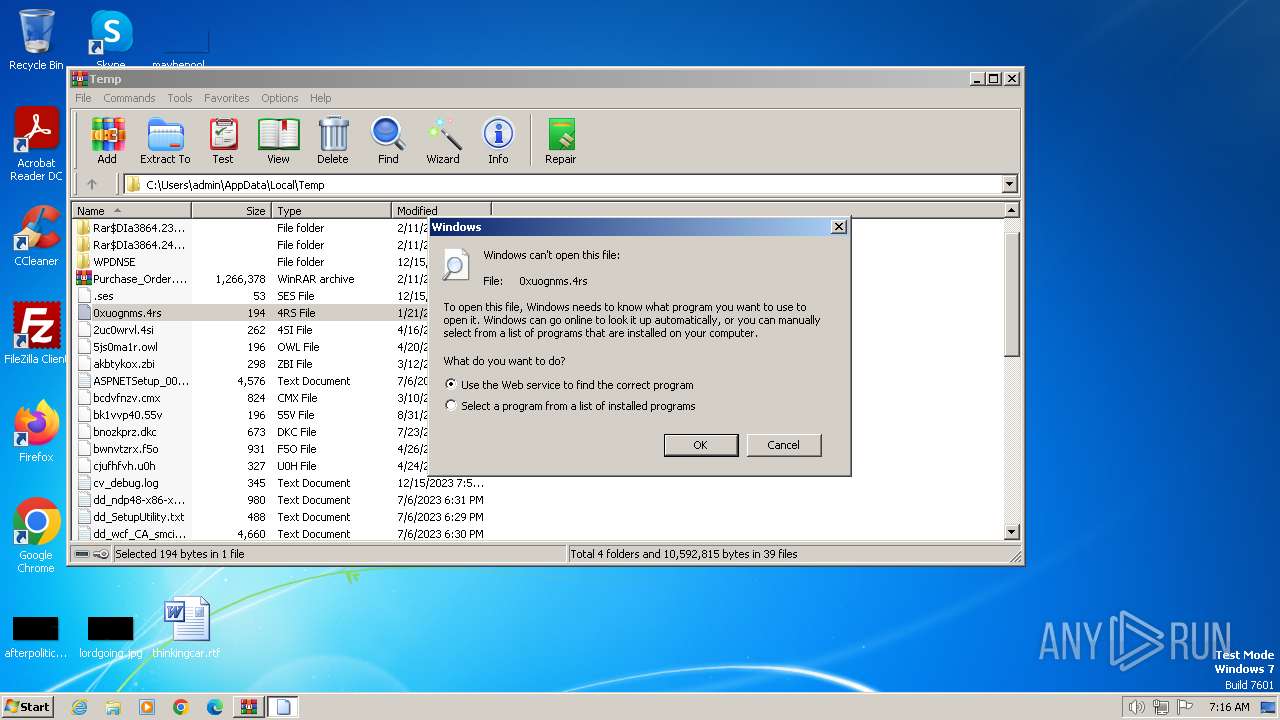Image resolution: width=1280 pixels, height=720 pixels.
Task: Sort by Modified column header
Action: click(441, 211)
